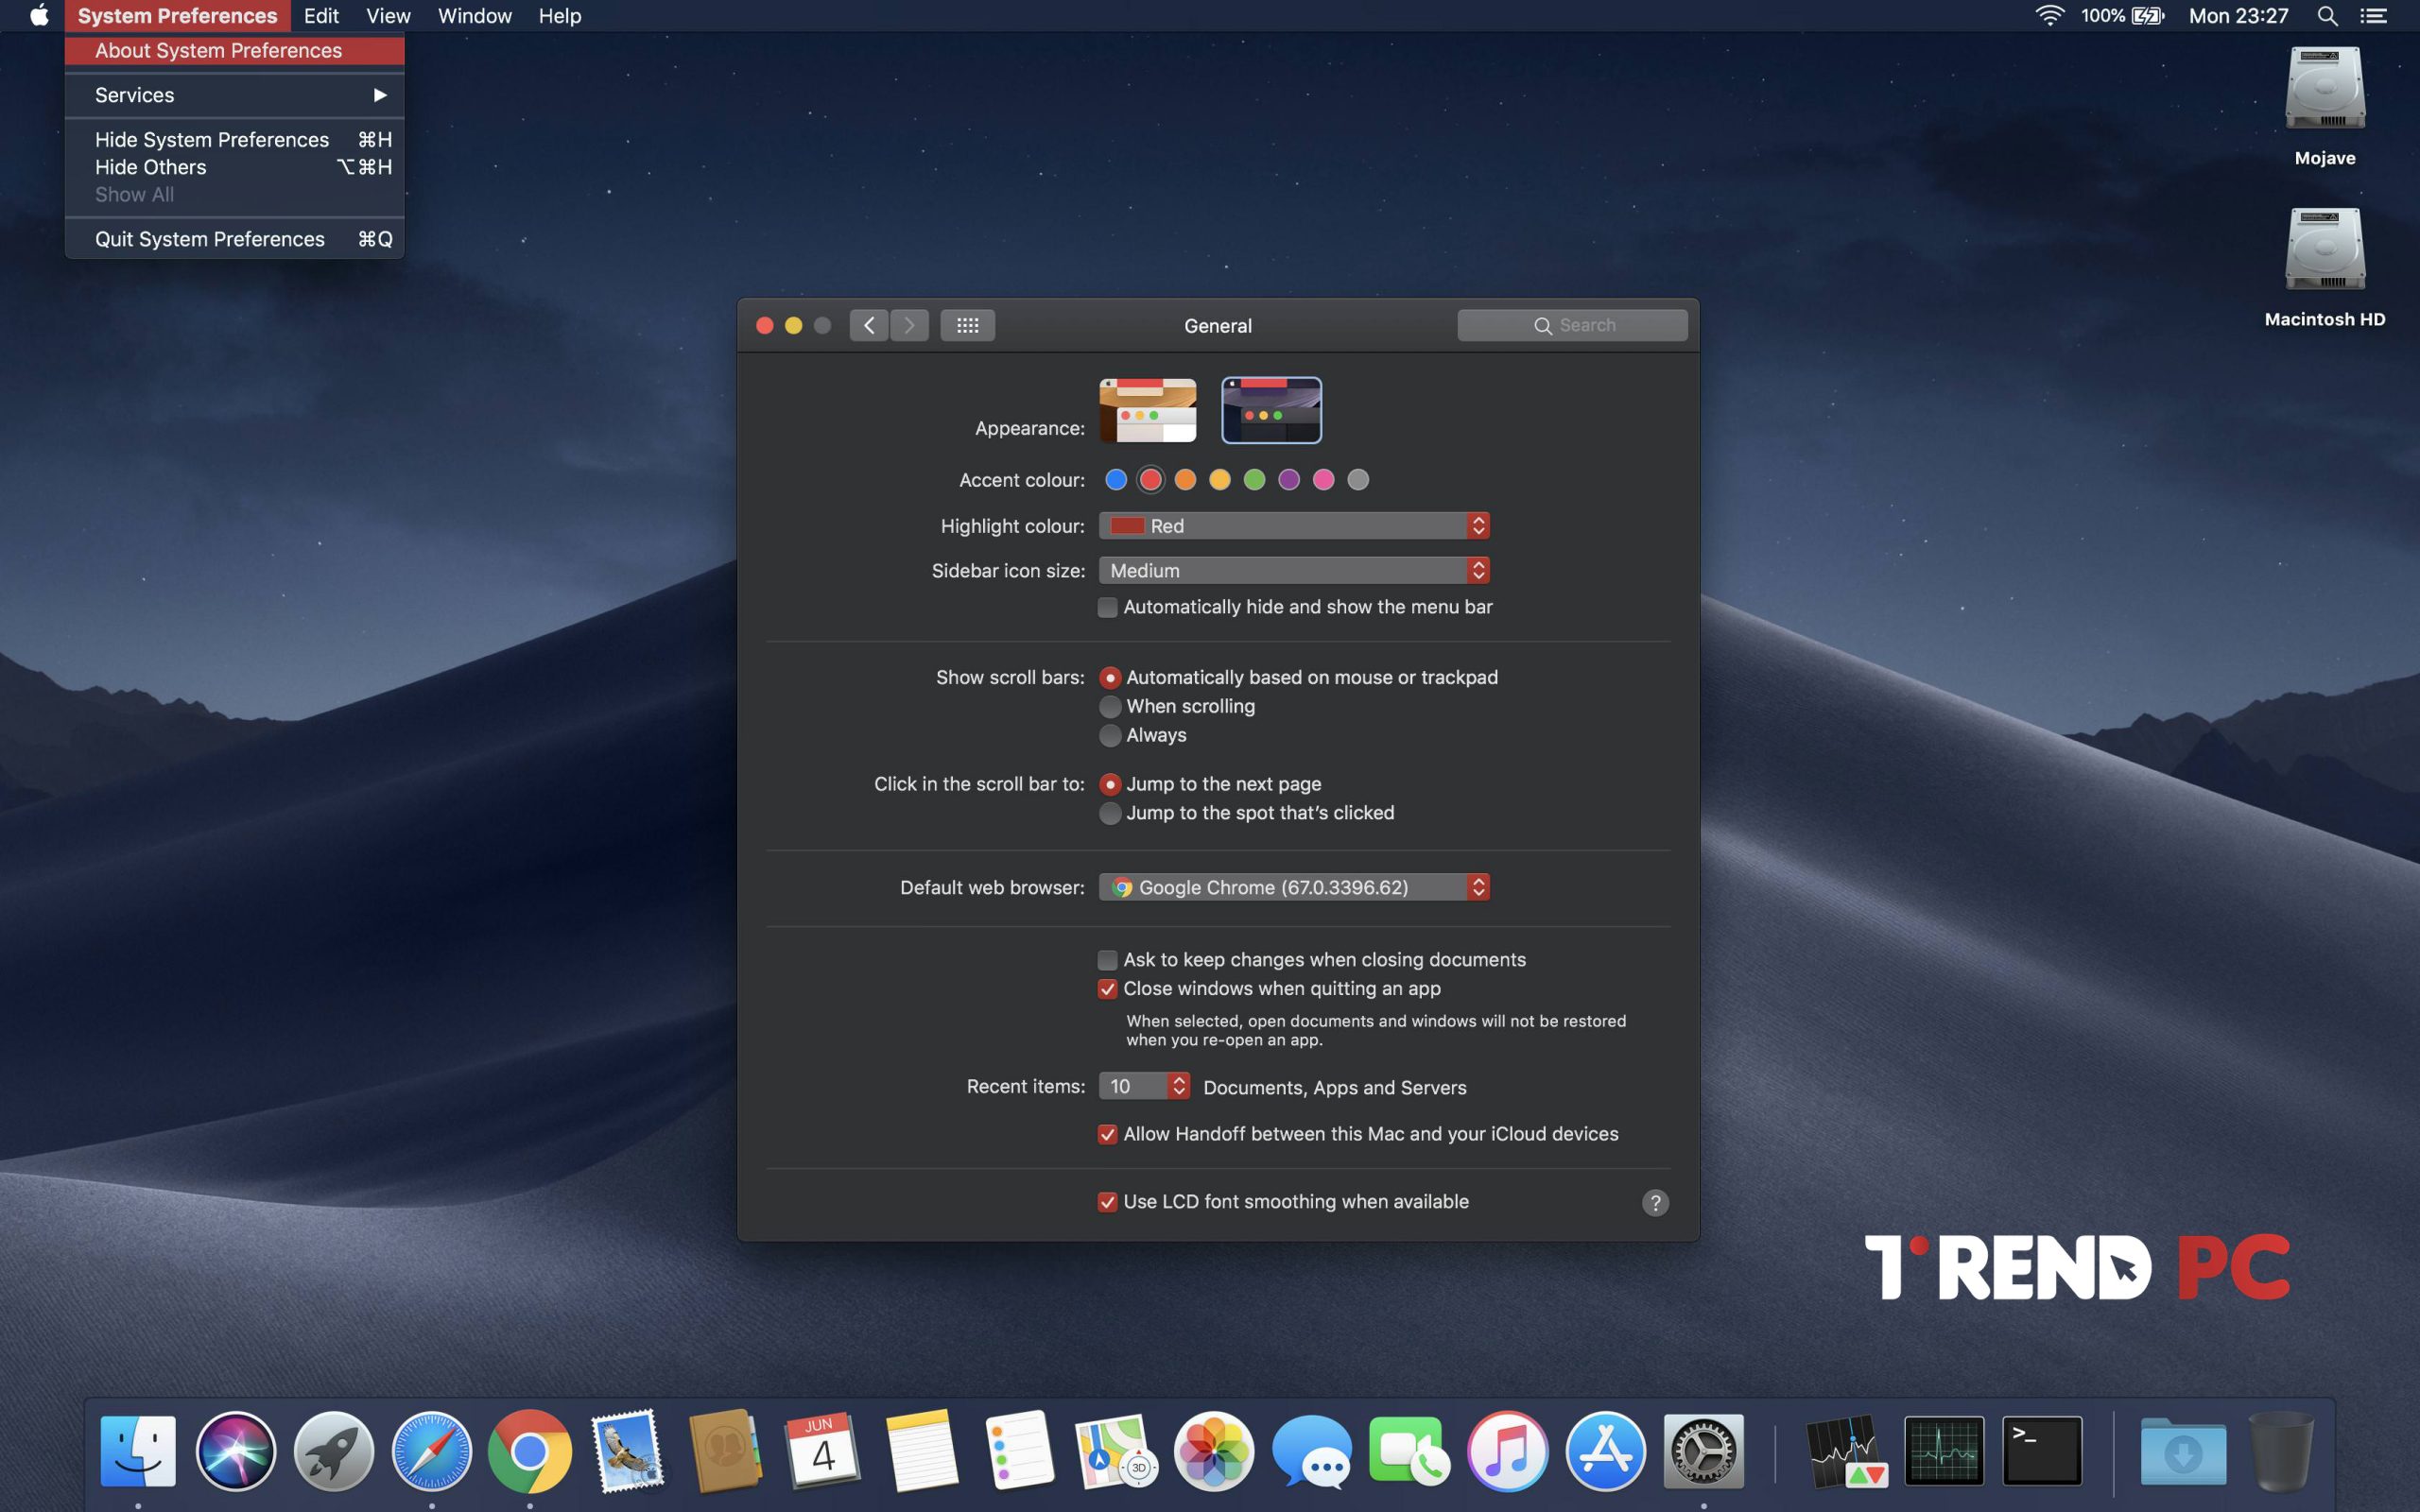This screenshot has width=2420, height=1512.
Task: Choose About System Preferences
Action: [x=234, y=50]
